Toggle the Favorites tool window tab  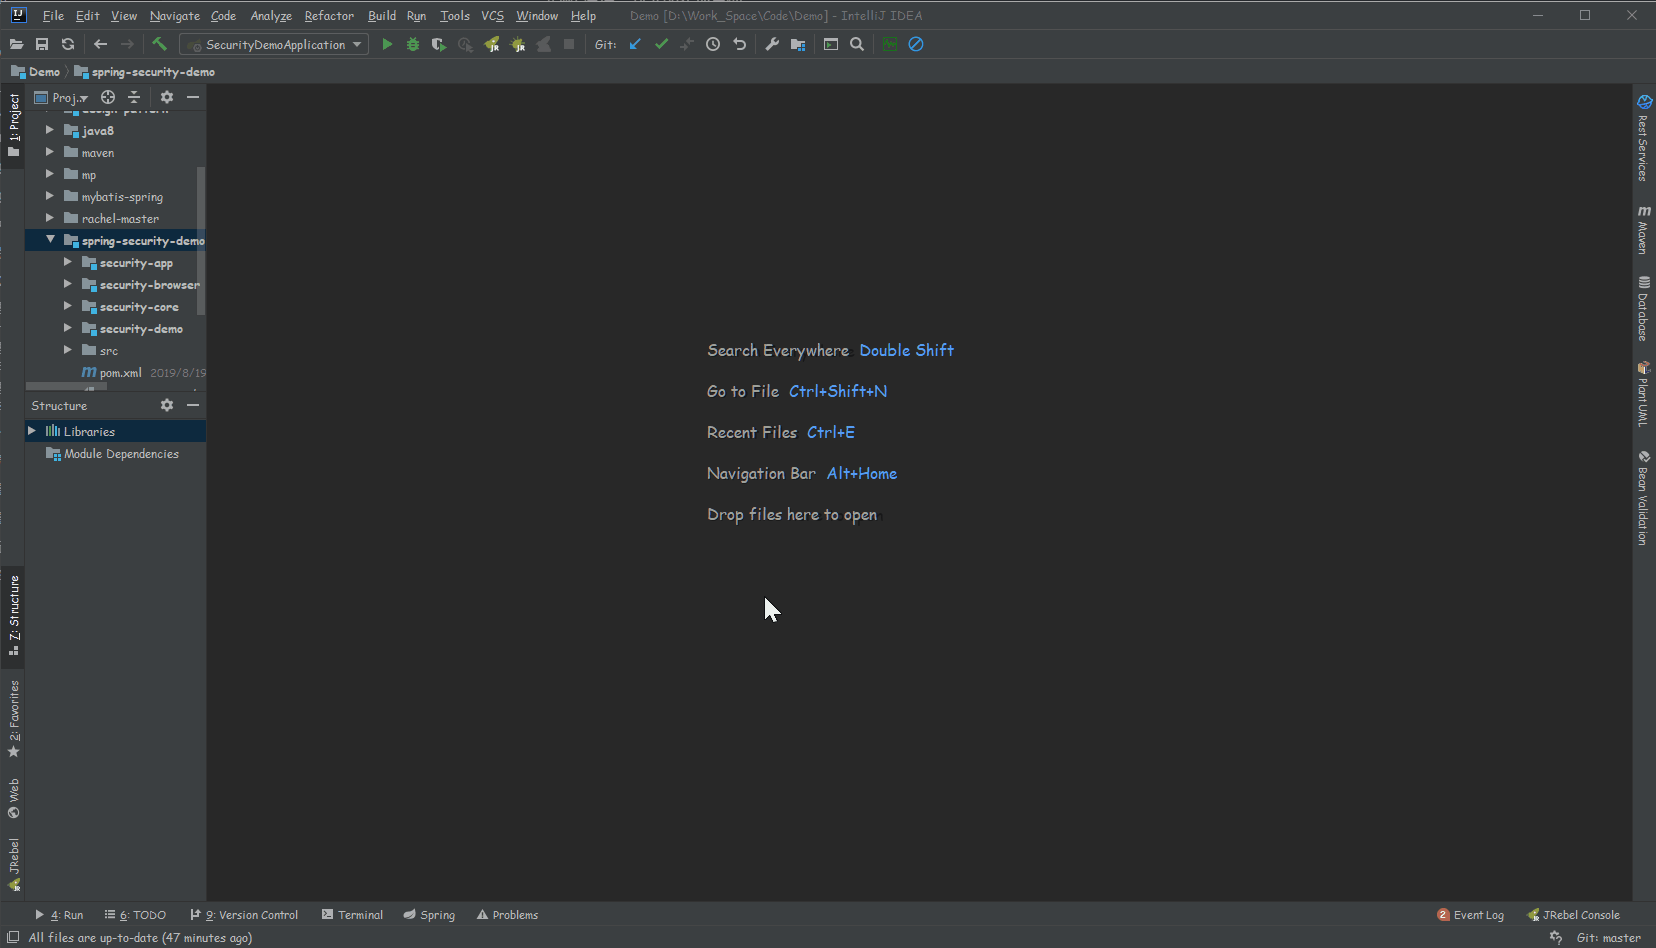point(13,719)
